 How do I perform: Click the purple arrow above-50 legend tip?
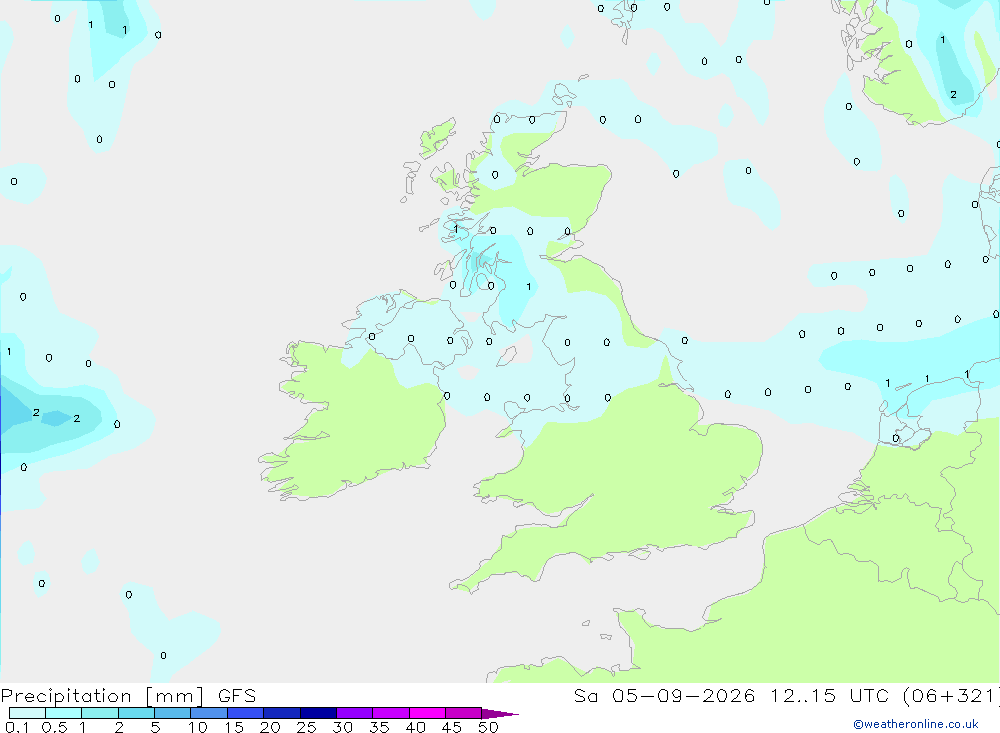point(500,714)
